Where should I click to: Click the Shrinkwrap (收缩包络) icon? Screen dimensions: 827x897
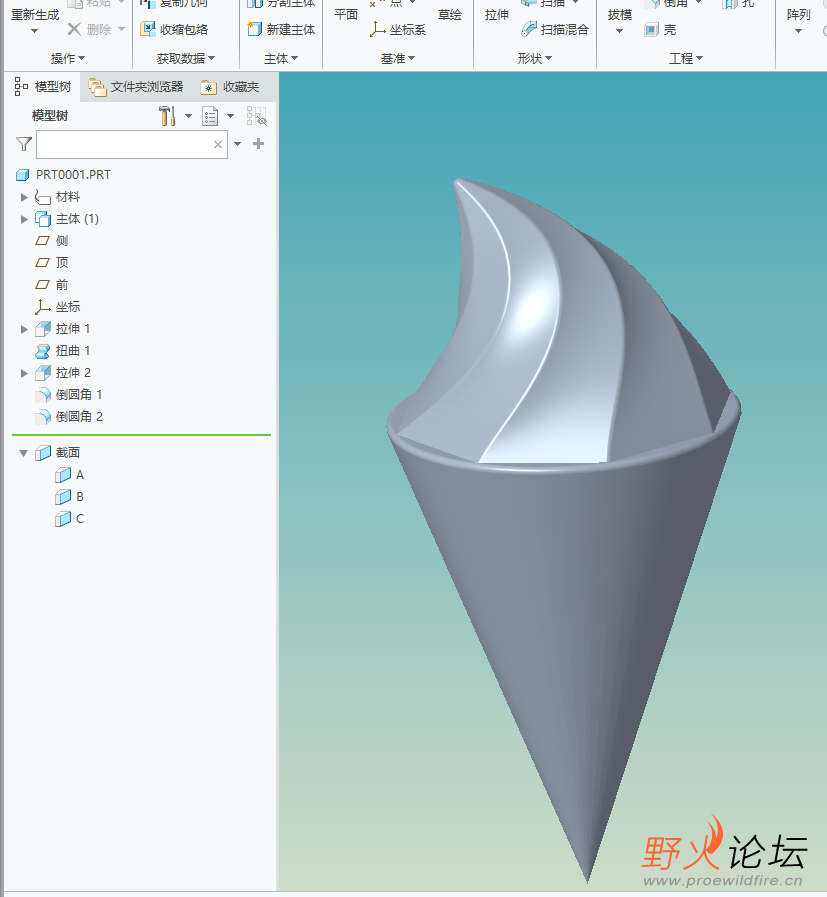148,29
